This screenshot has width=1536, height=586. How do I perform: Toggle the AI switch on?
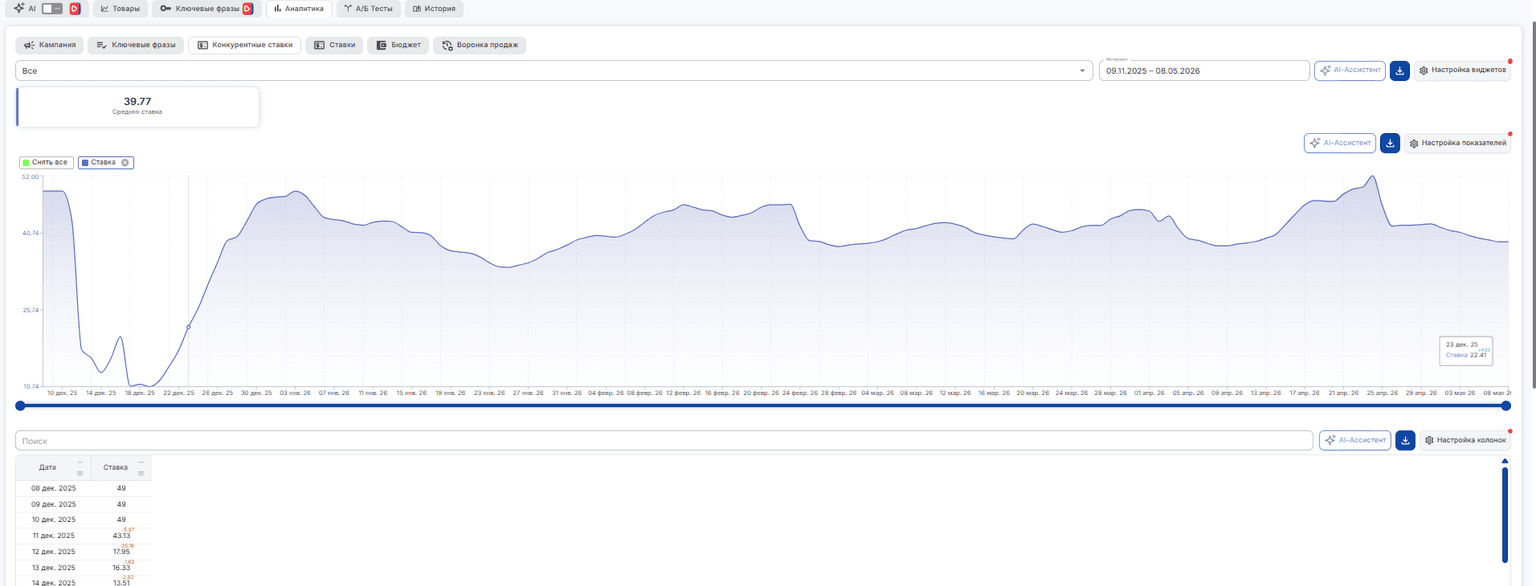(52, 8)
